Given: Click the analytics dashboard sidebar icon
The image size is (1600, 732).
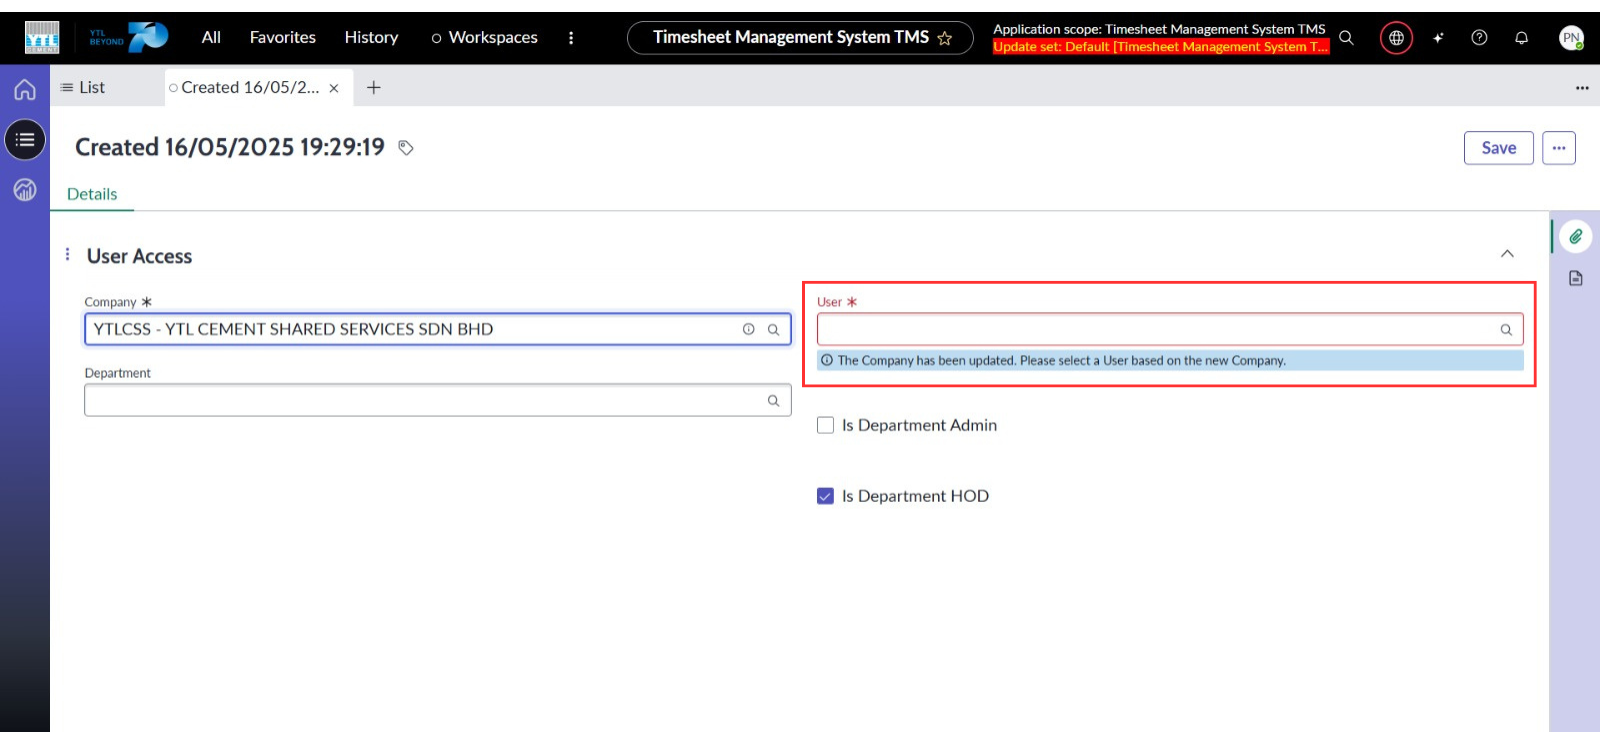Looking at the screenshot, I should [25, 189].
